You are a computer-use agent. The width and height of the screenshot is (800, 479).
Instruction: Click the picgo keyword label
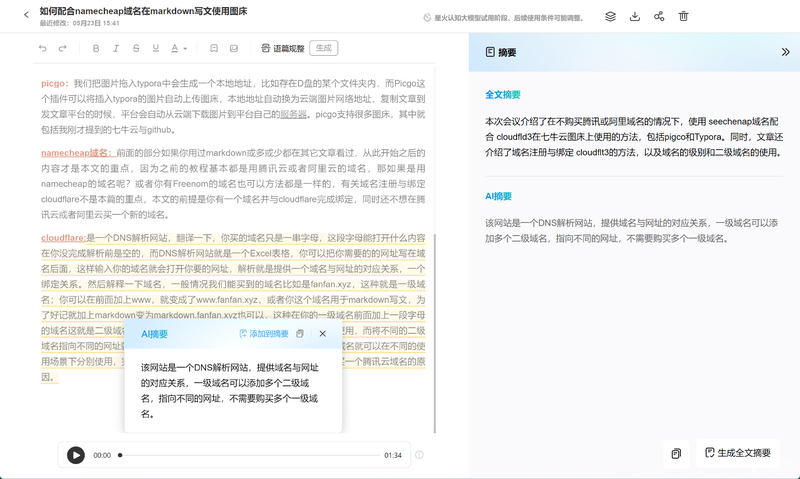coord(55,83)
